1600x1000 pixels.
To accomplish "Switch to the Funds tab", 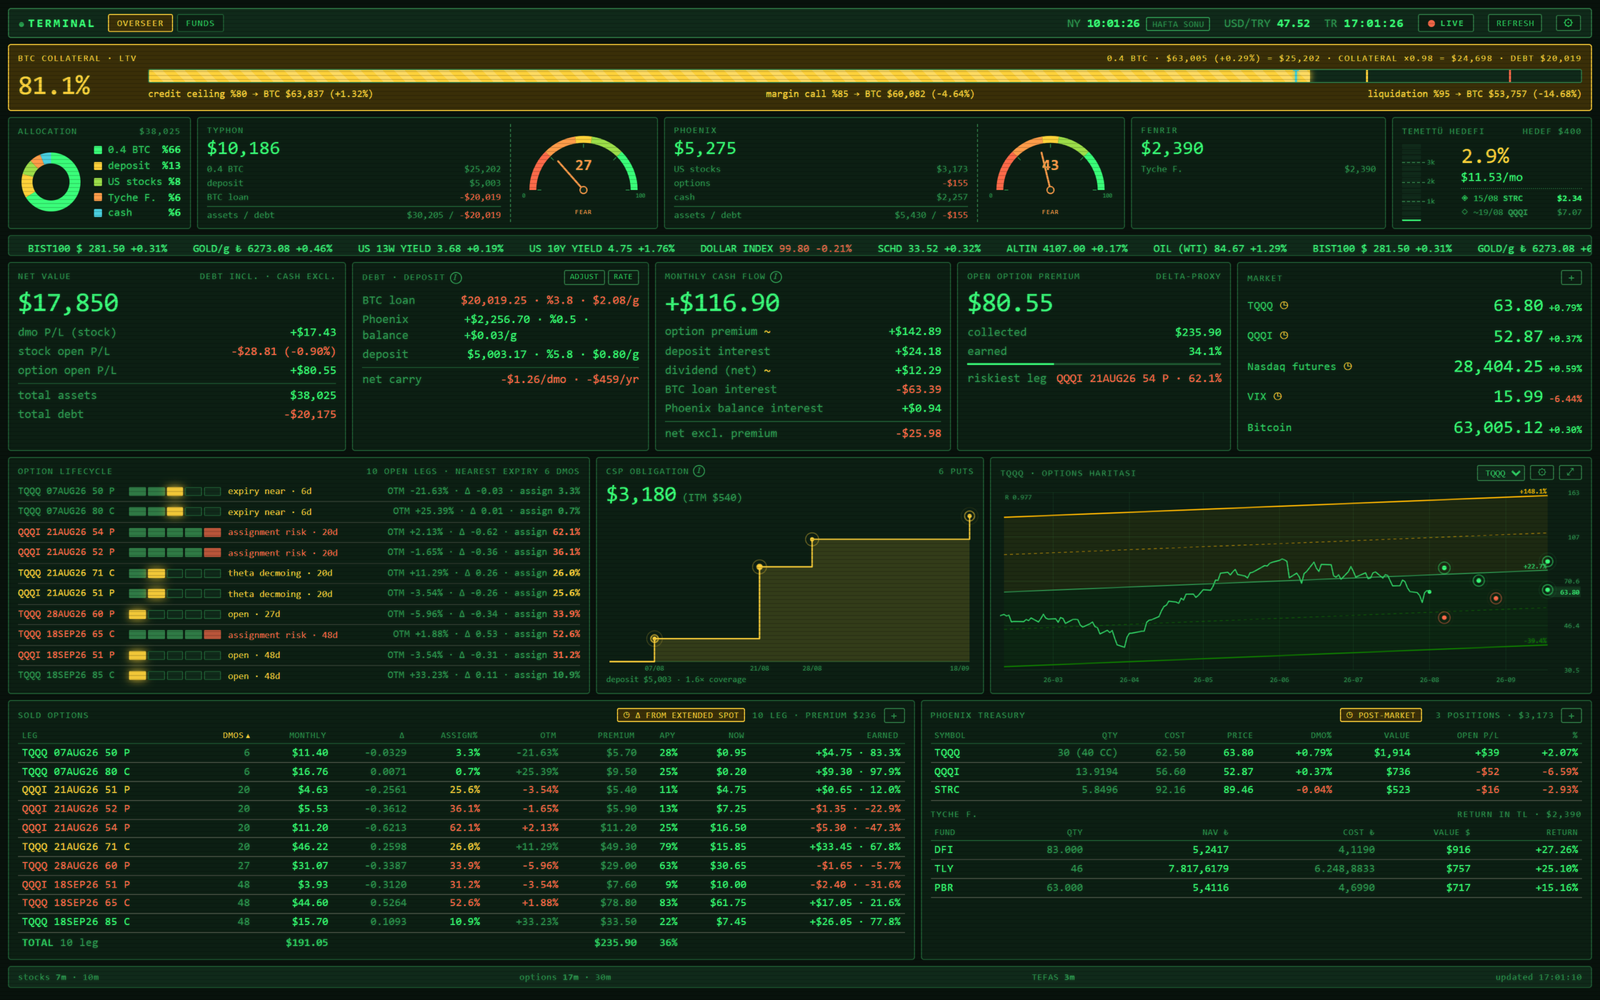I will [200, 23].
